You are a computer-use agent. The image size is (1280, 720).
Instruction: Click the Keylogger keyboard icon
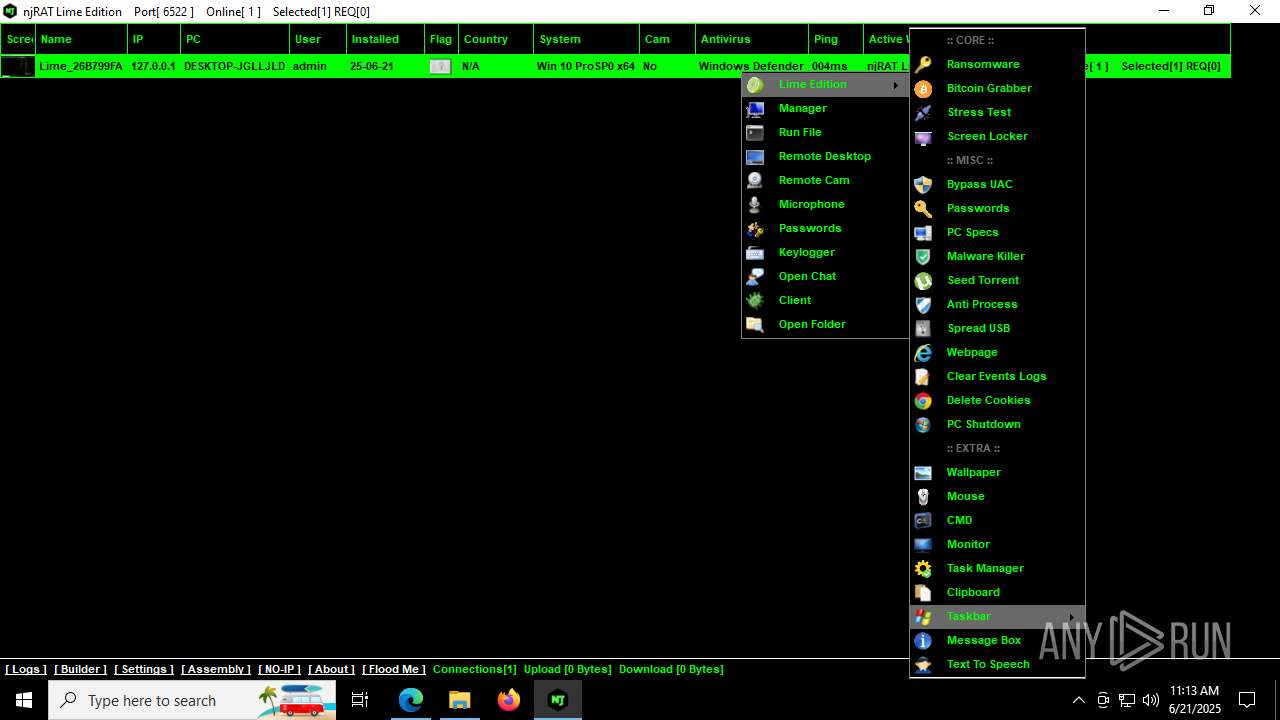755,252
